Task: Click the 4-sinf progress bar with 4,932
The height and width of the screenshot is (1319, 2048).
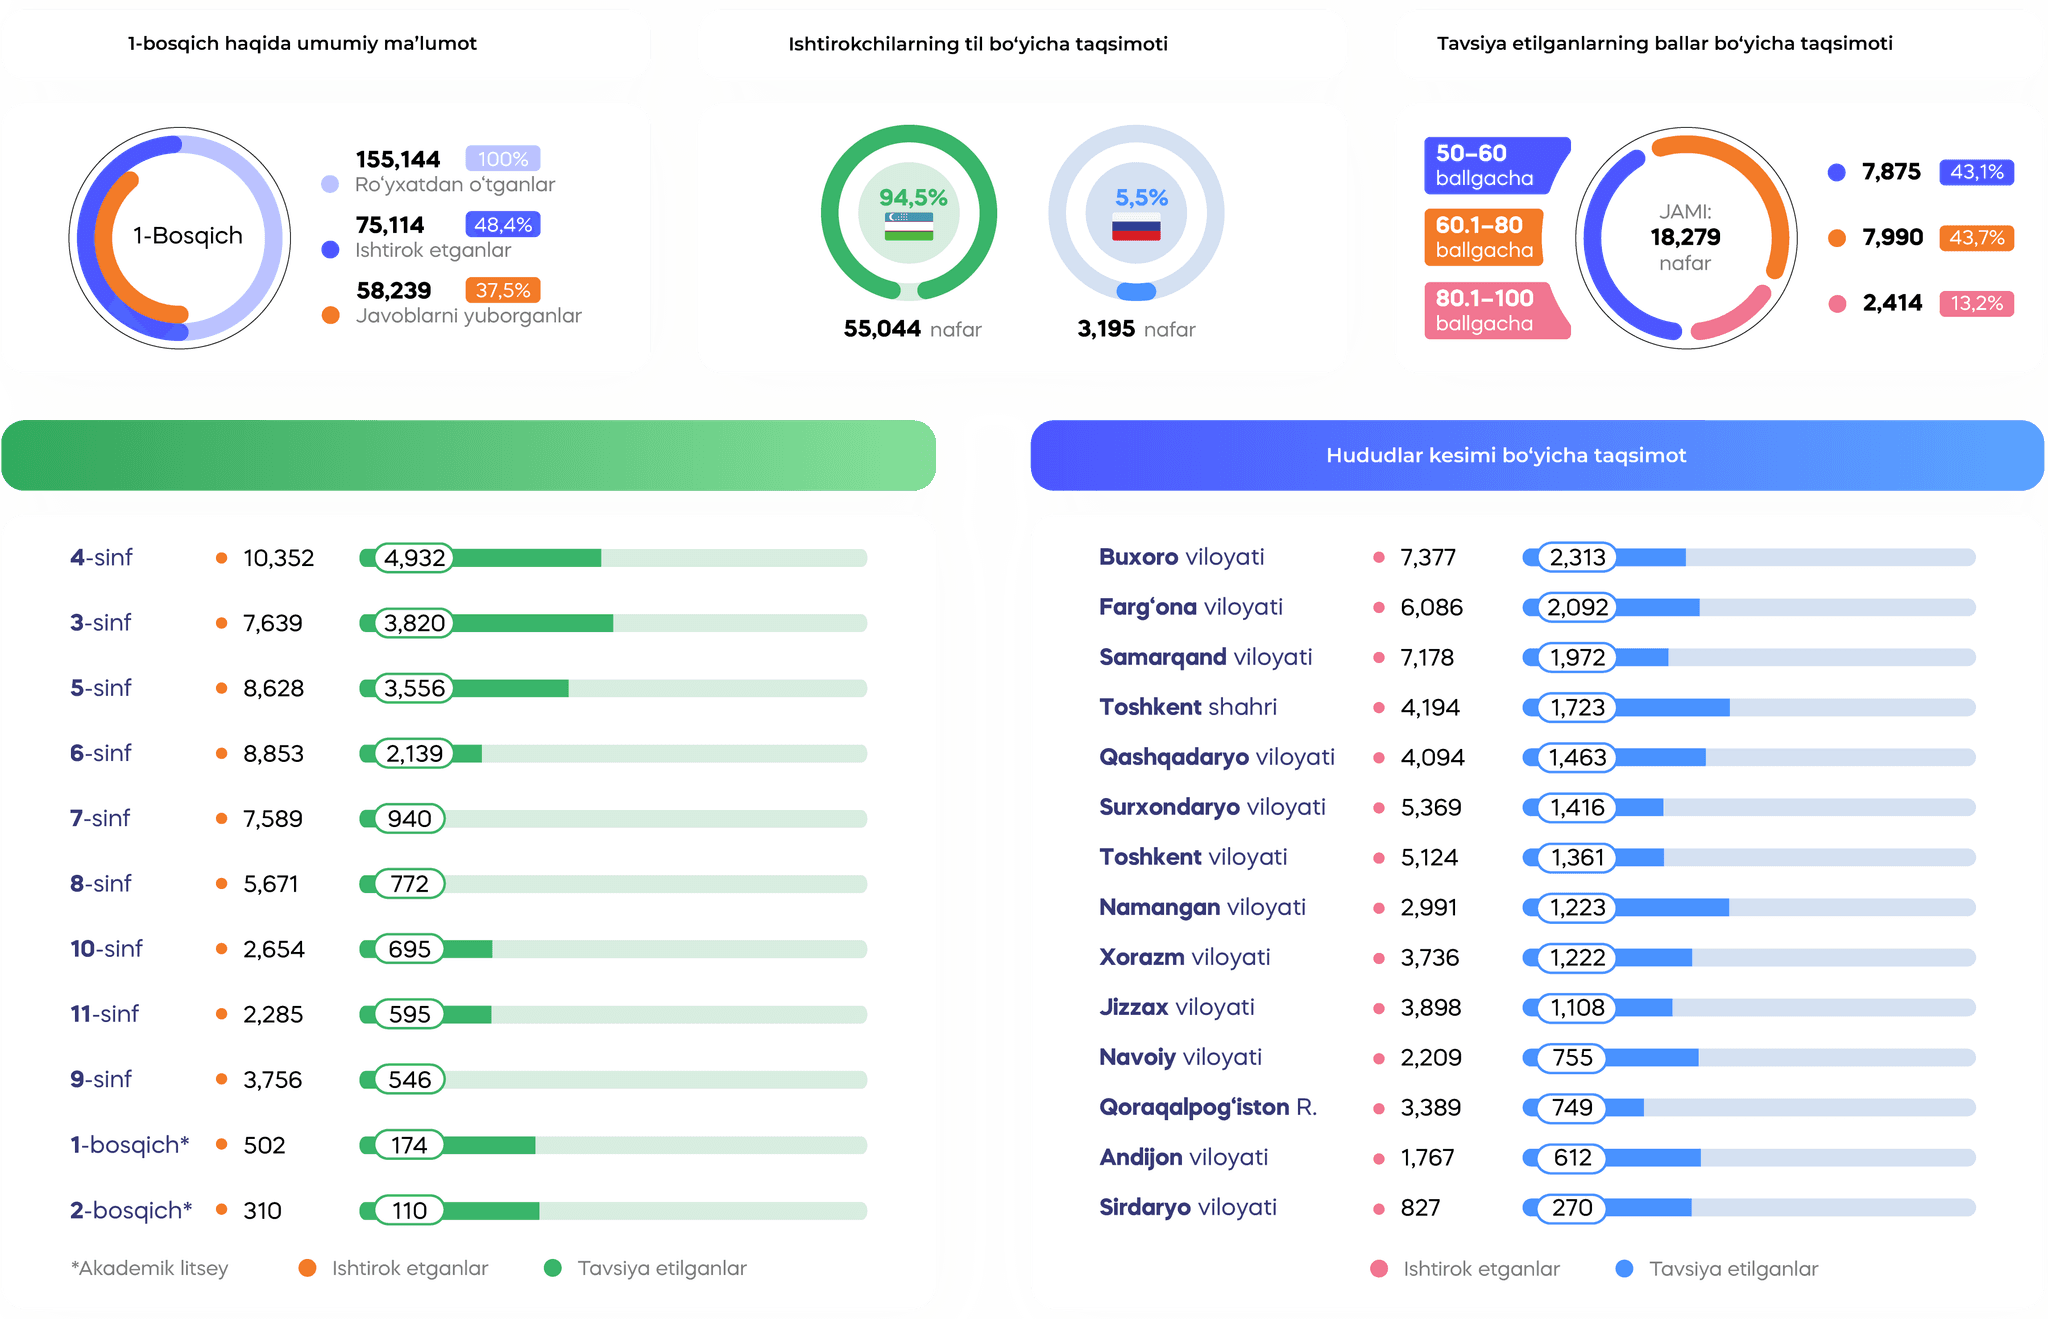Action: 613,558
